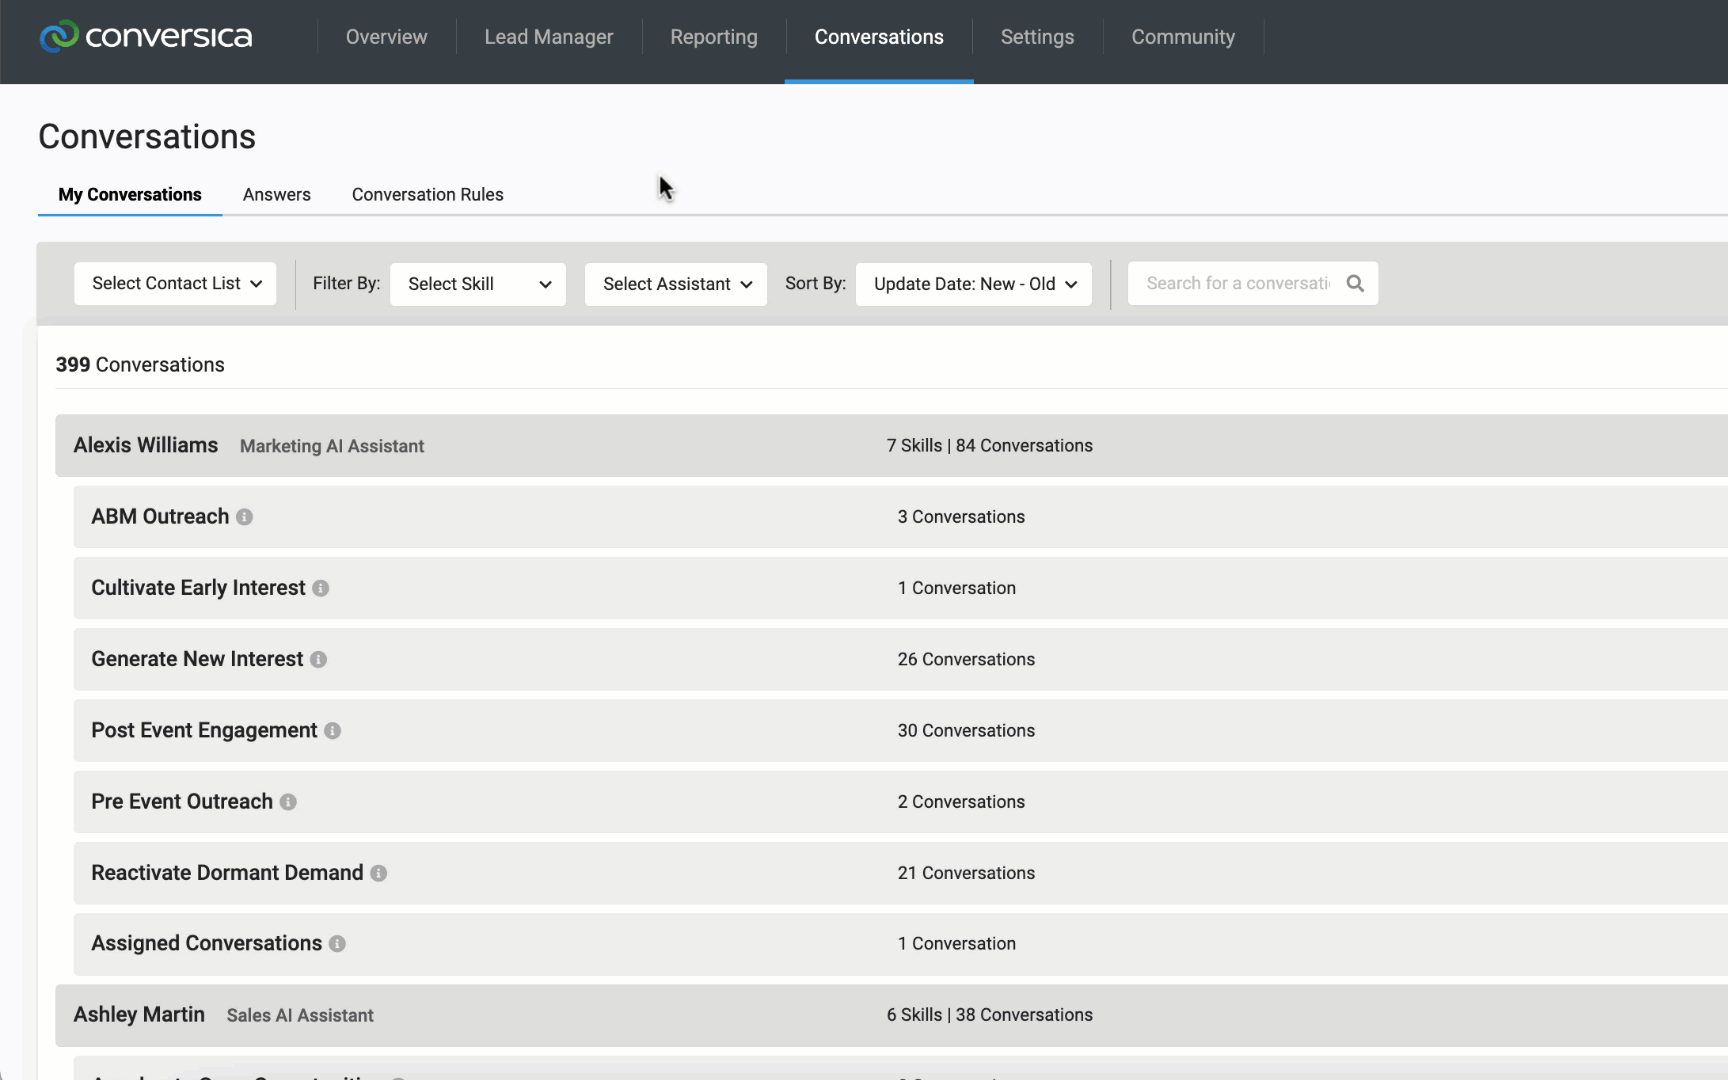The height and width of the screenshot is (1080, 1728).
Task: Click info icon next to Post Event Engagement
Action: [332, 731]
